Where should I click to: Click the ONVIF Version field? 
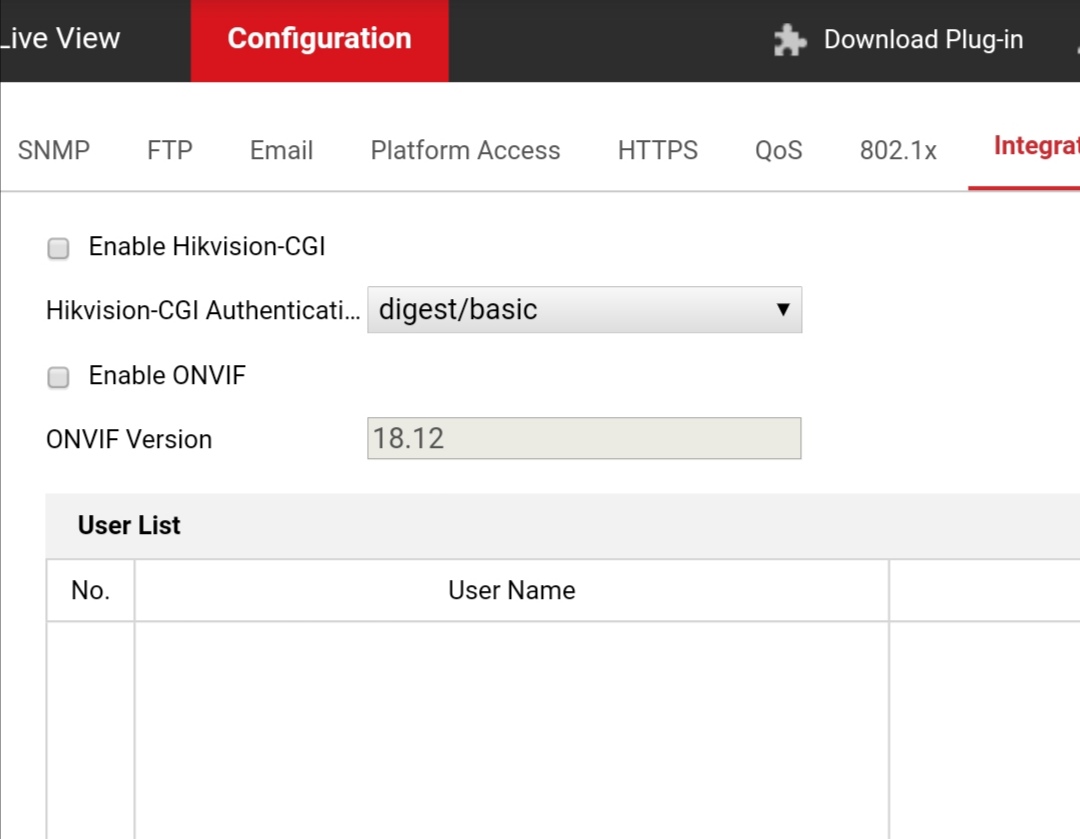pyautogui.click(x=584, y=438)
